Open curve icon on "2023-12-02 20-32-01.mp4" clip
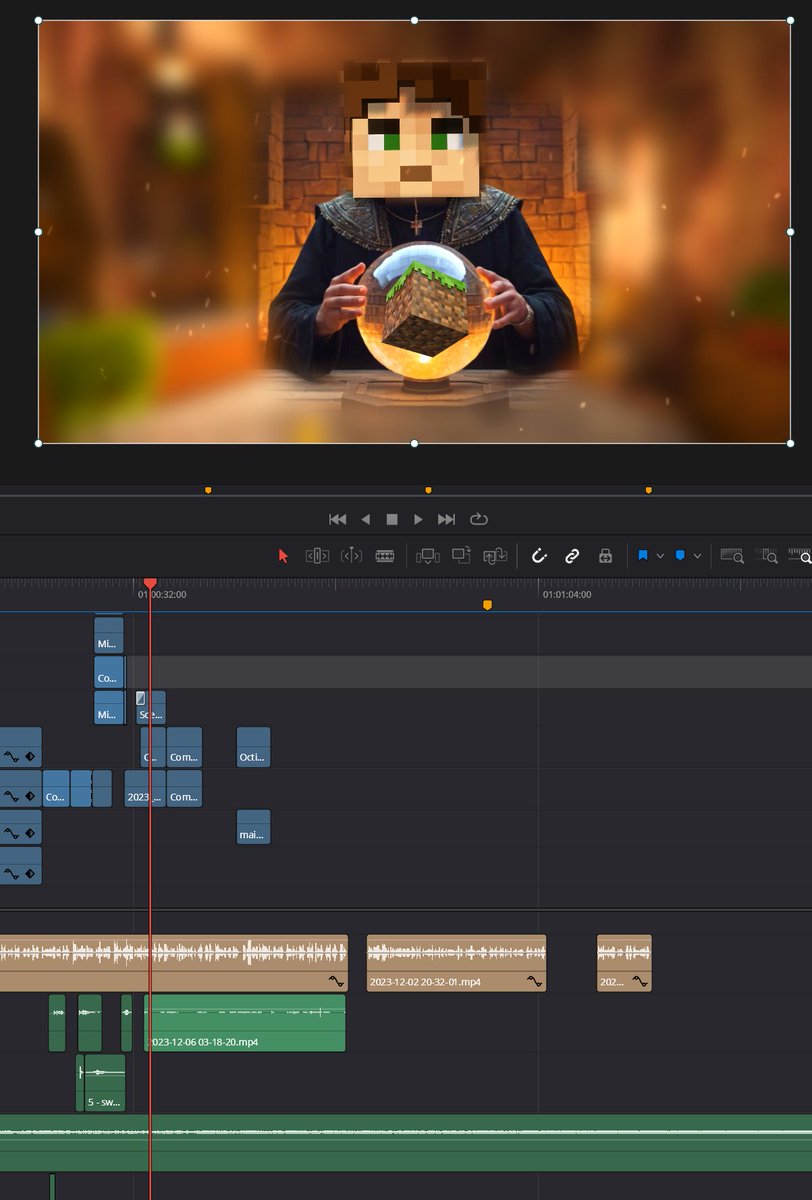Viewport: 812px width, 1200px height. pyautogui.click(x=535, y=982)
